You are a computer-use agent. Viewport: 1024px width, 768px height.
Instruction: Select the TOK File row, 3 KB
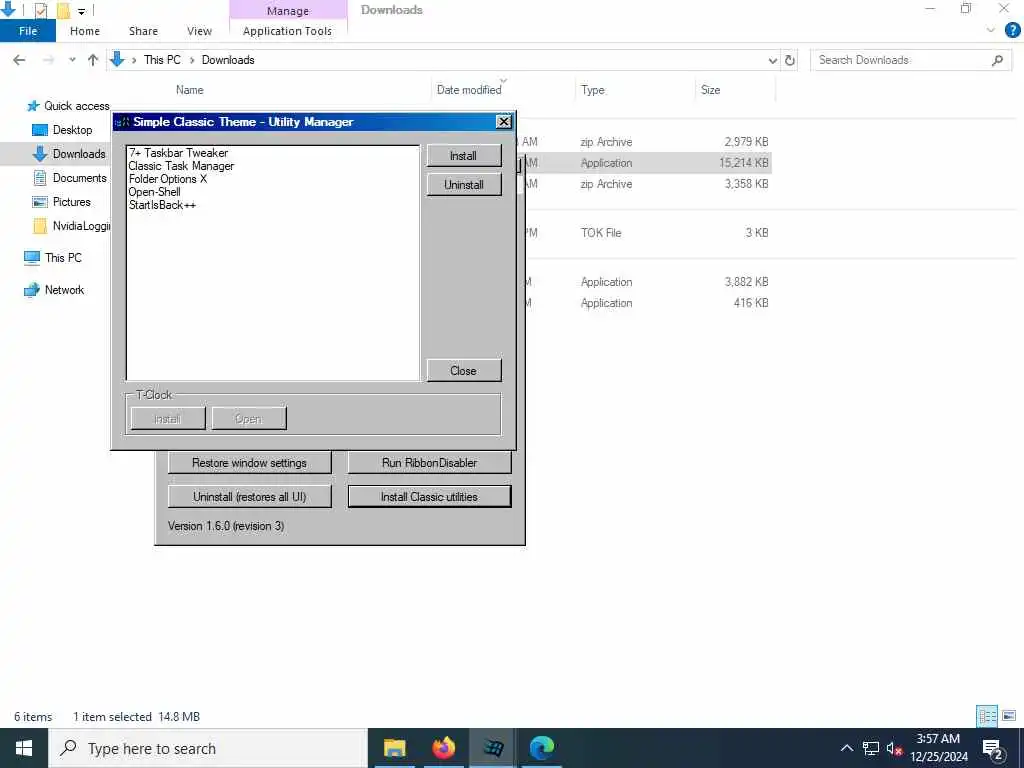(x=647, y=232)
